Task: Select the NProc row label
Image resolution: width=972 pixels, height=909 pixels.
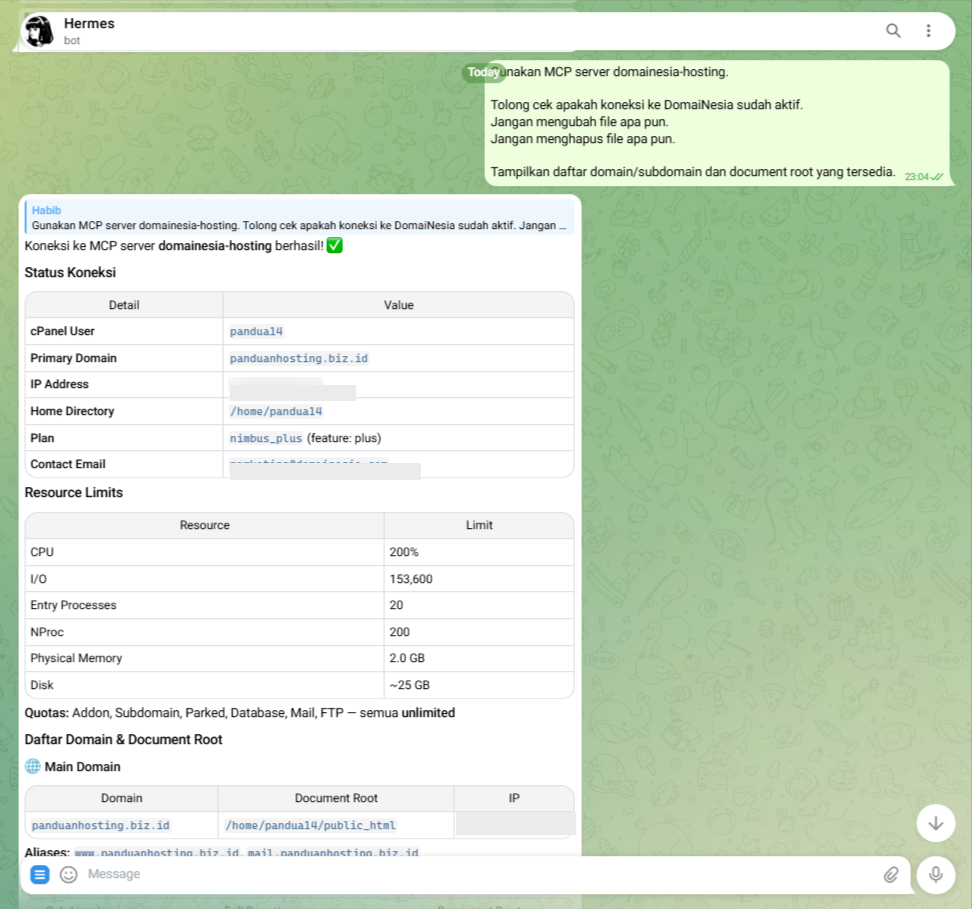Action: point(47,632)
